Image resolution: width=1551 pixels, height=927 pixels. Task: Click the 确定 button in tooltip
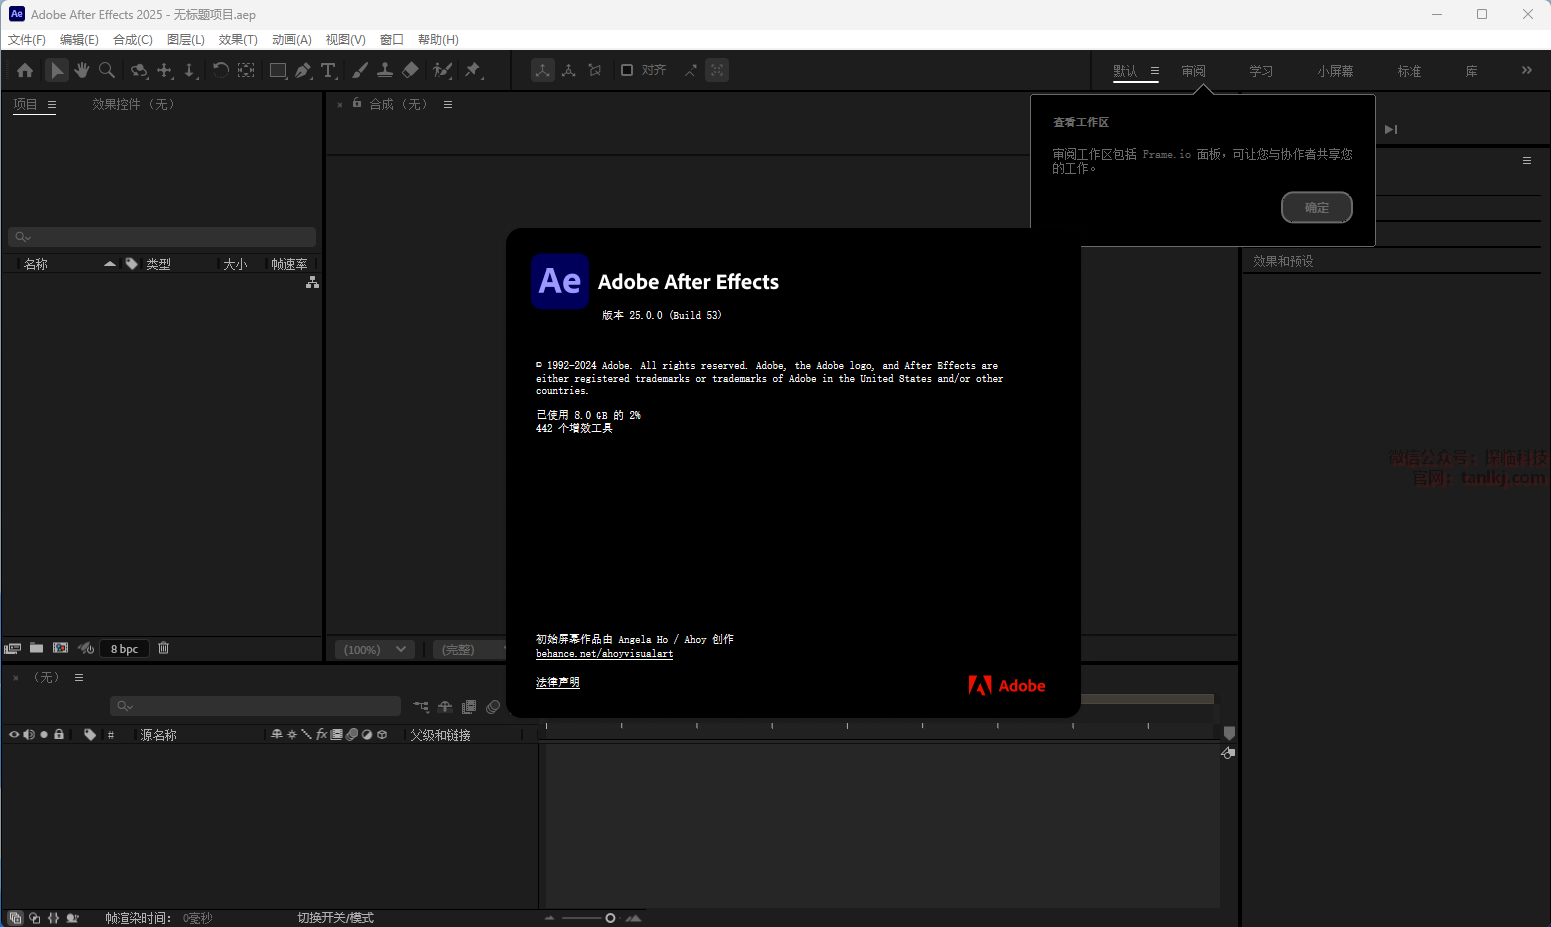(1316, 208)
